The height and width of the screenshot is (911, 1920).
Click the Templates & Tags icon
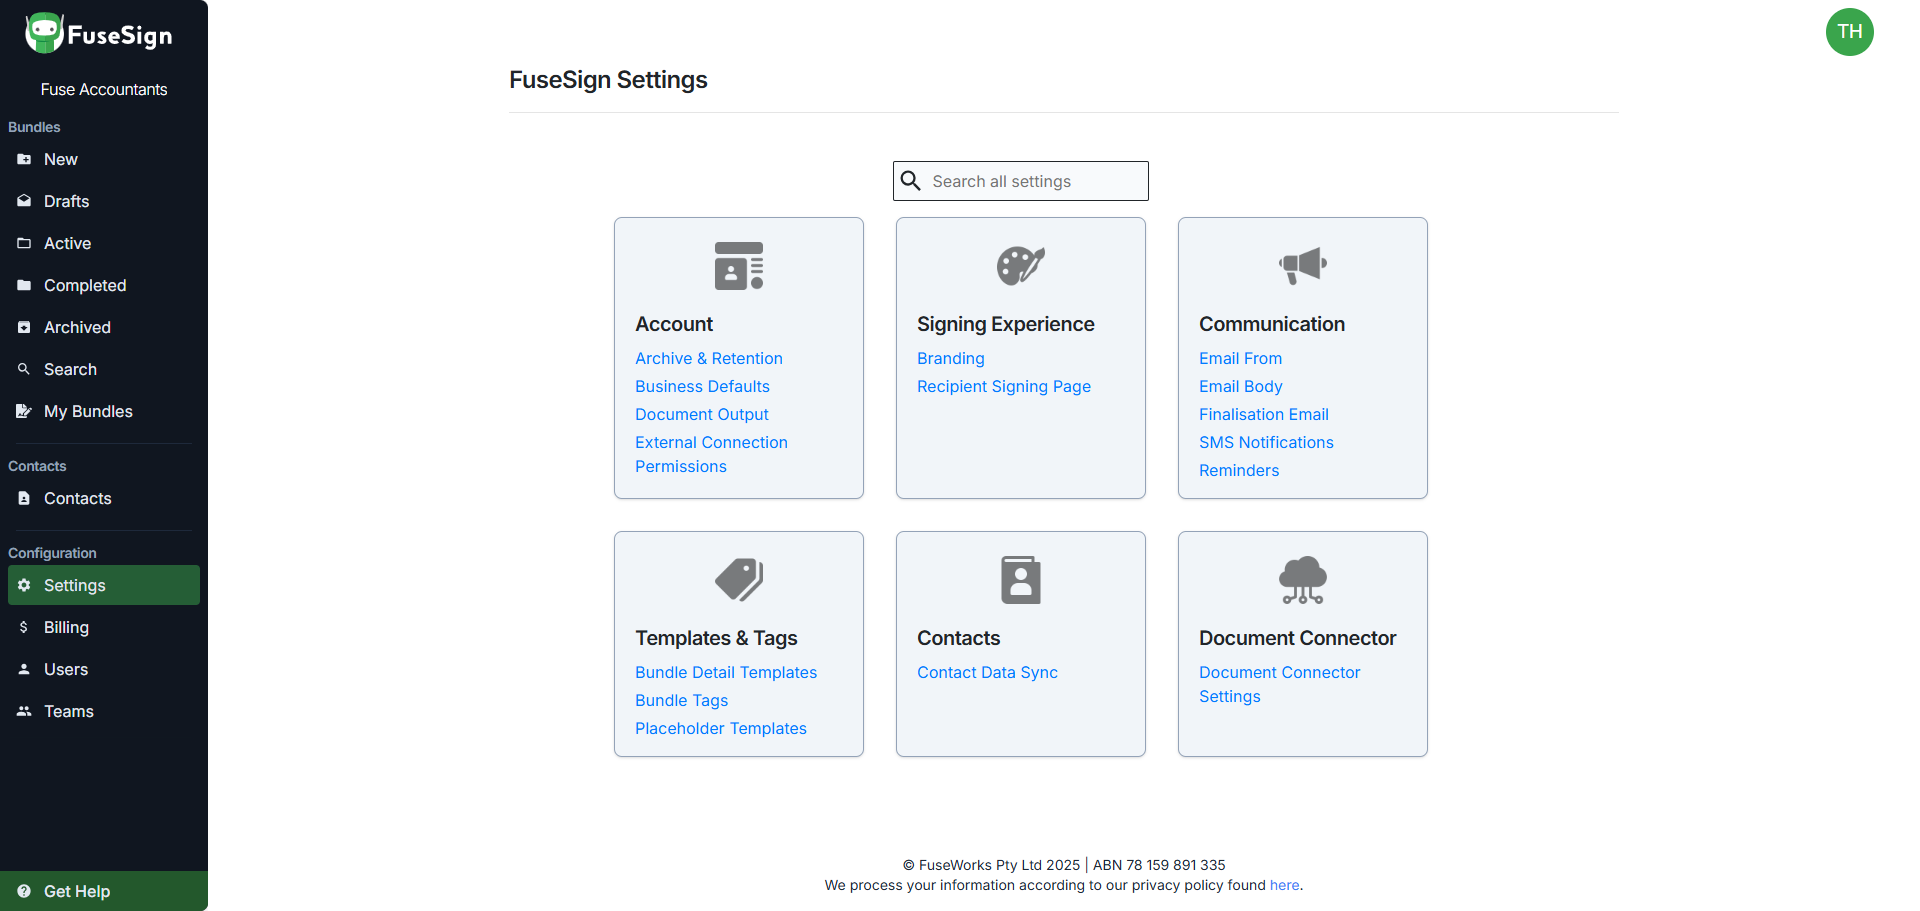(x=738, y=580)
